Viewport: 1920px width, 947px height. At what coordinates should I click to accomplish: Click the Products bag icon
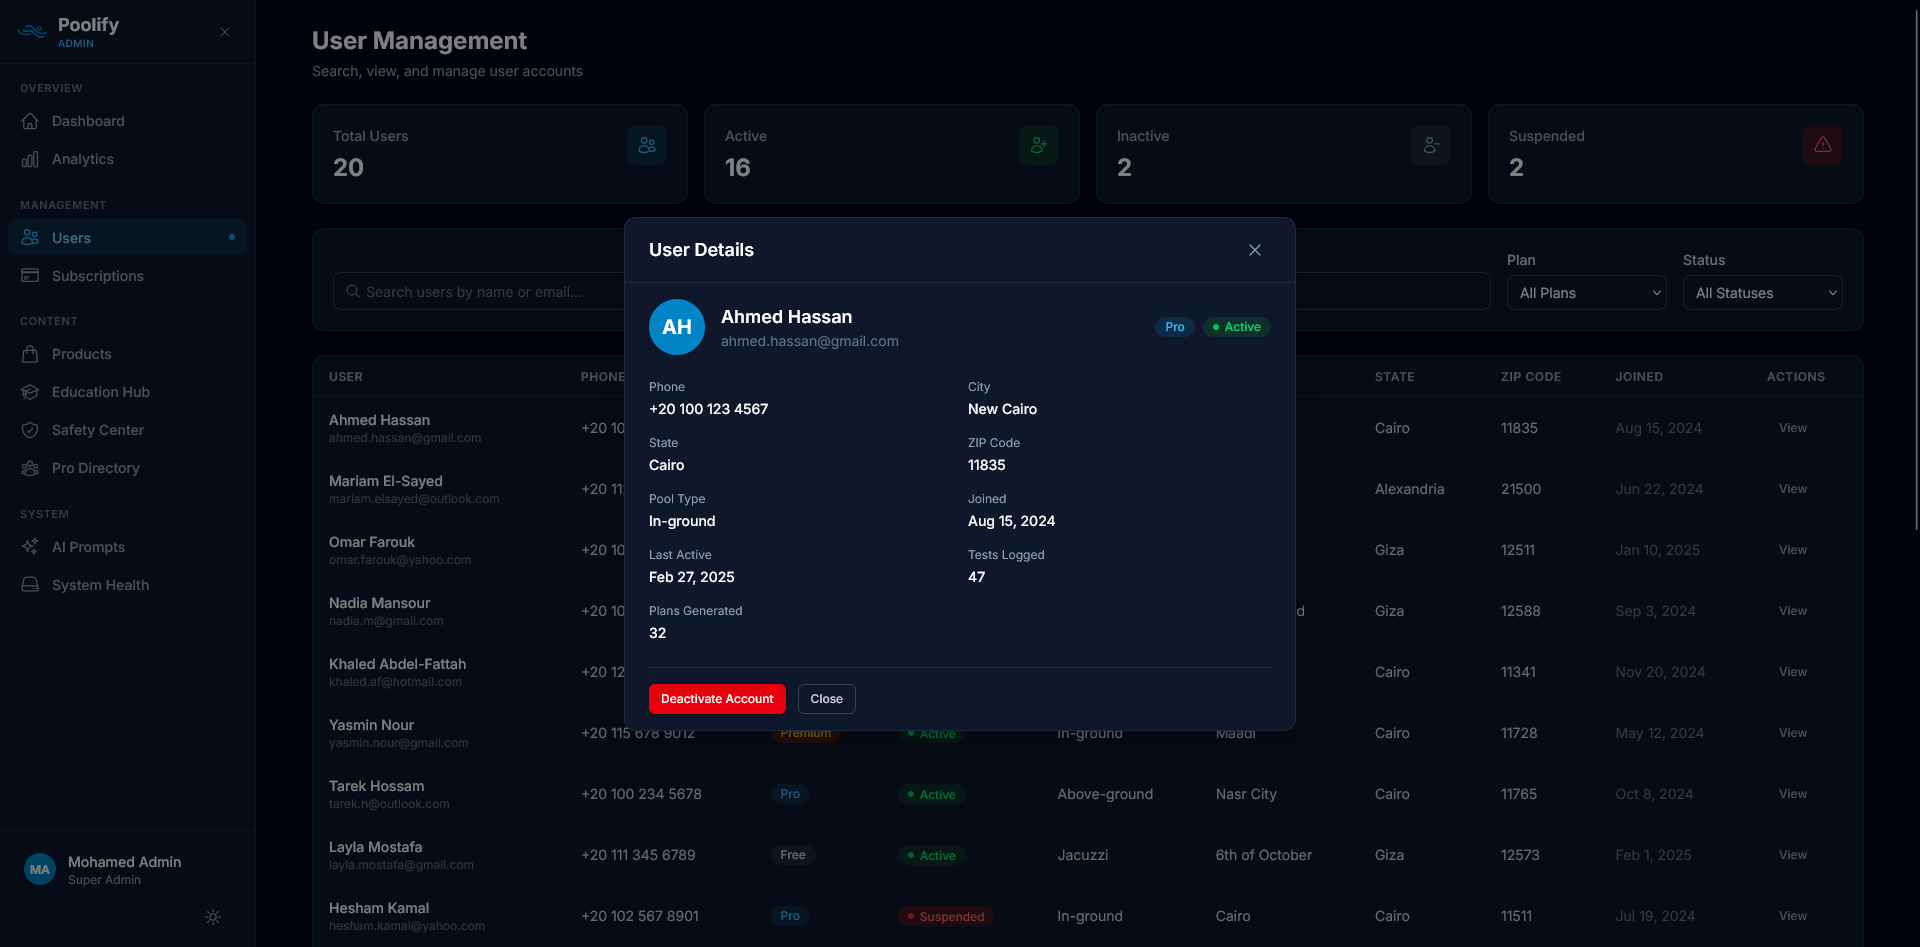[30, 354]
